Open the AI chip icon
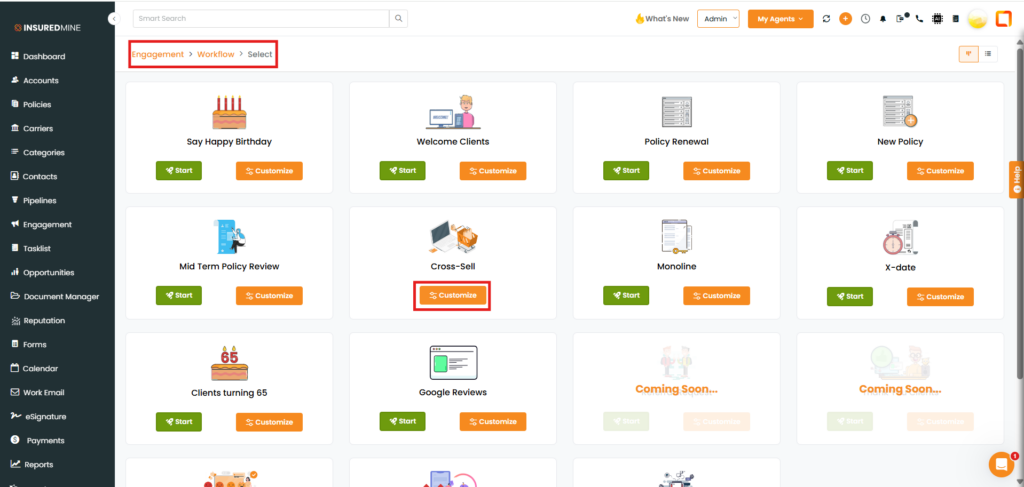The width and height of the screenshot is (1024, 487). [937, 19]
